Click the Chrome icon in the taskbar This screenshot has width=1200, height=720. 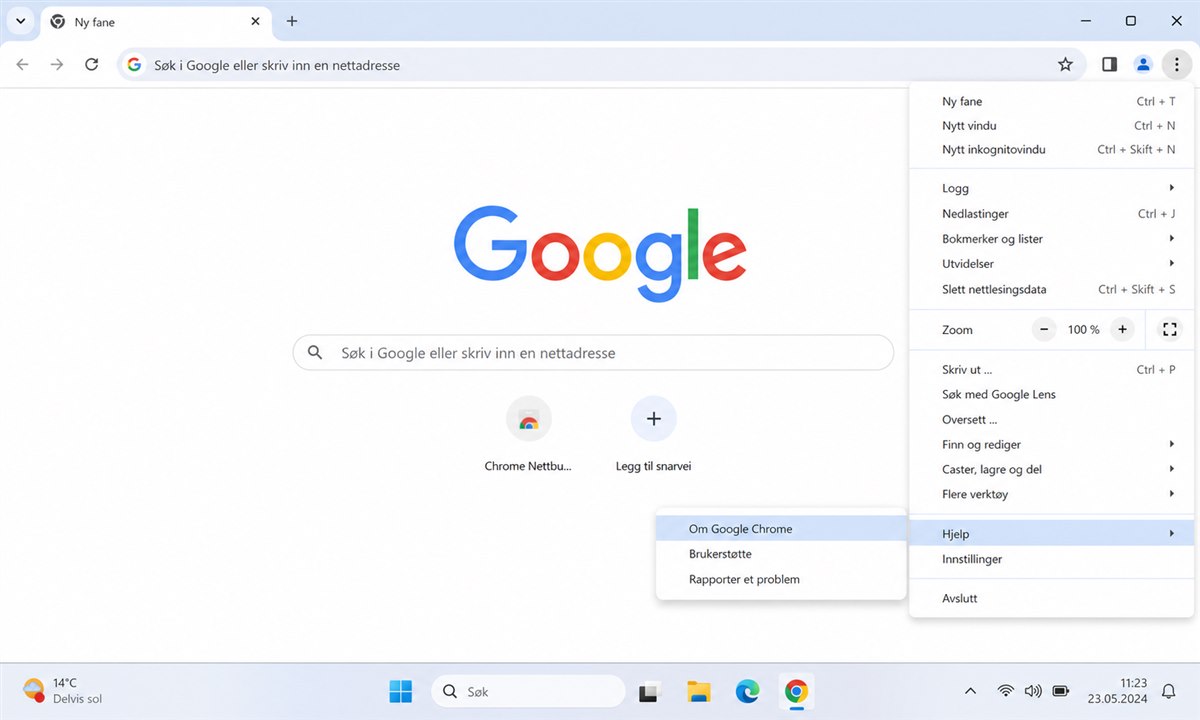[796, 691]
